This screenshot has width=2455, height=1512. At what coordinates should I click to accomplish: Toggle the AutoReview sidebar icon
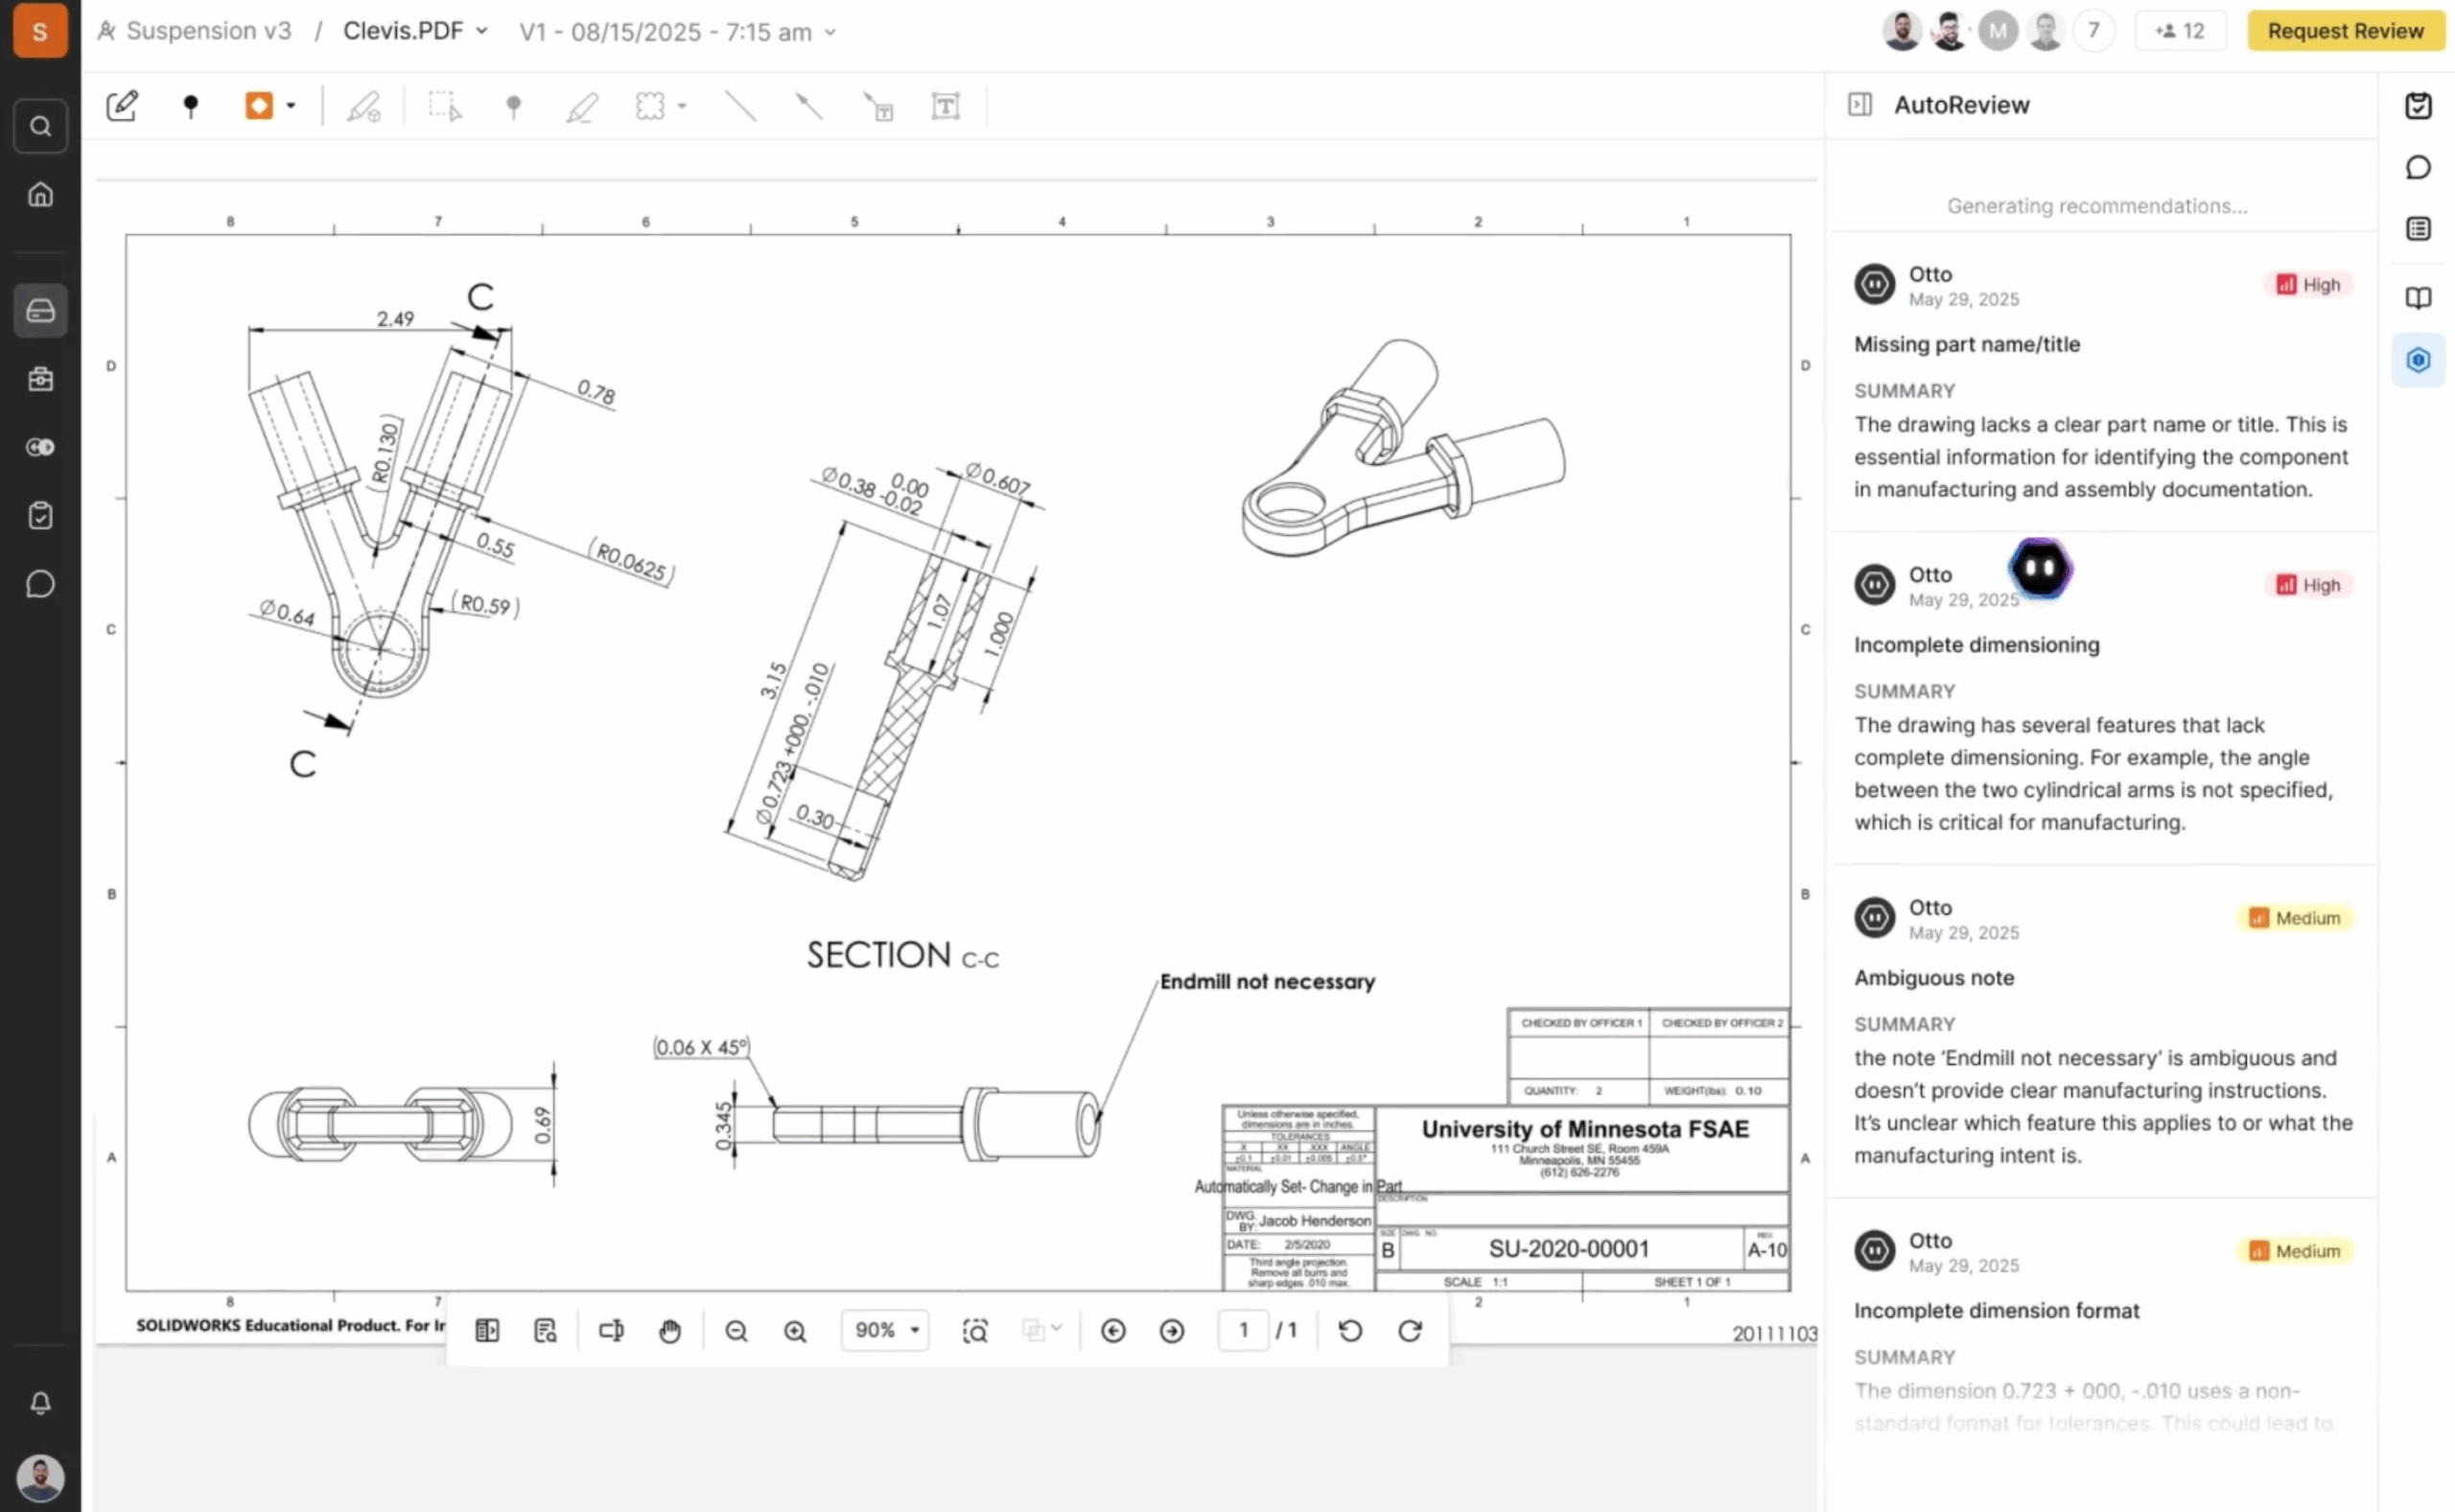[2417, 360]
